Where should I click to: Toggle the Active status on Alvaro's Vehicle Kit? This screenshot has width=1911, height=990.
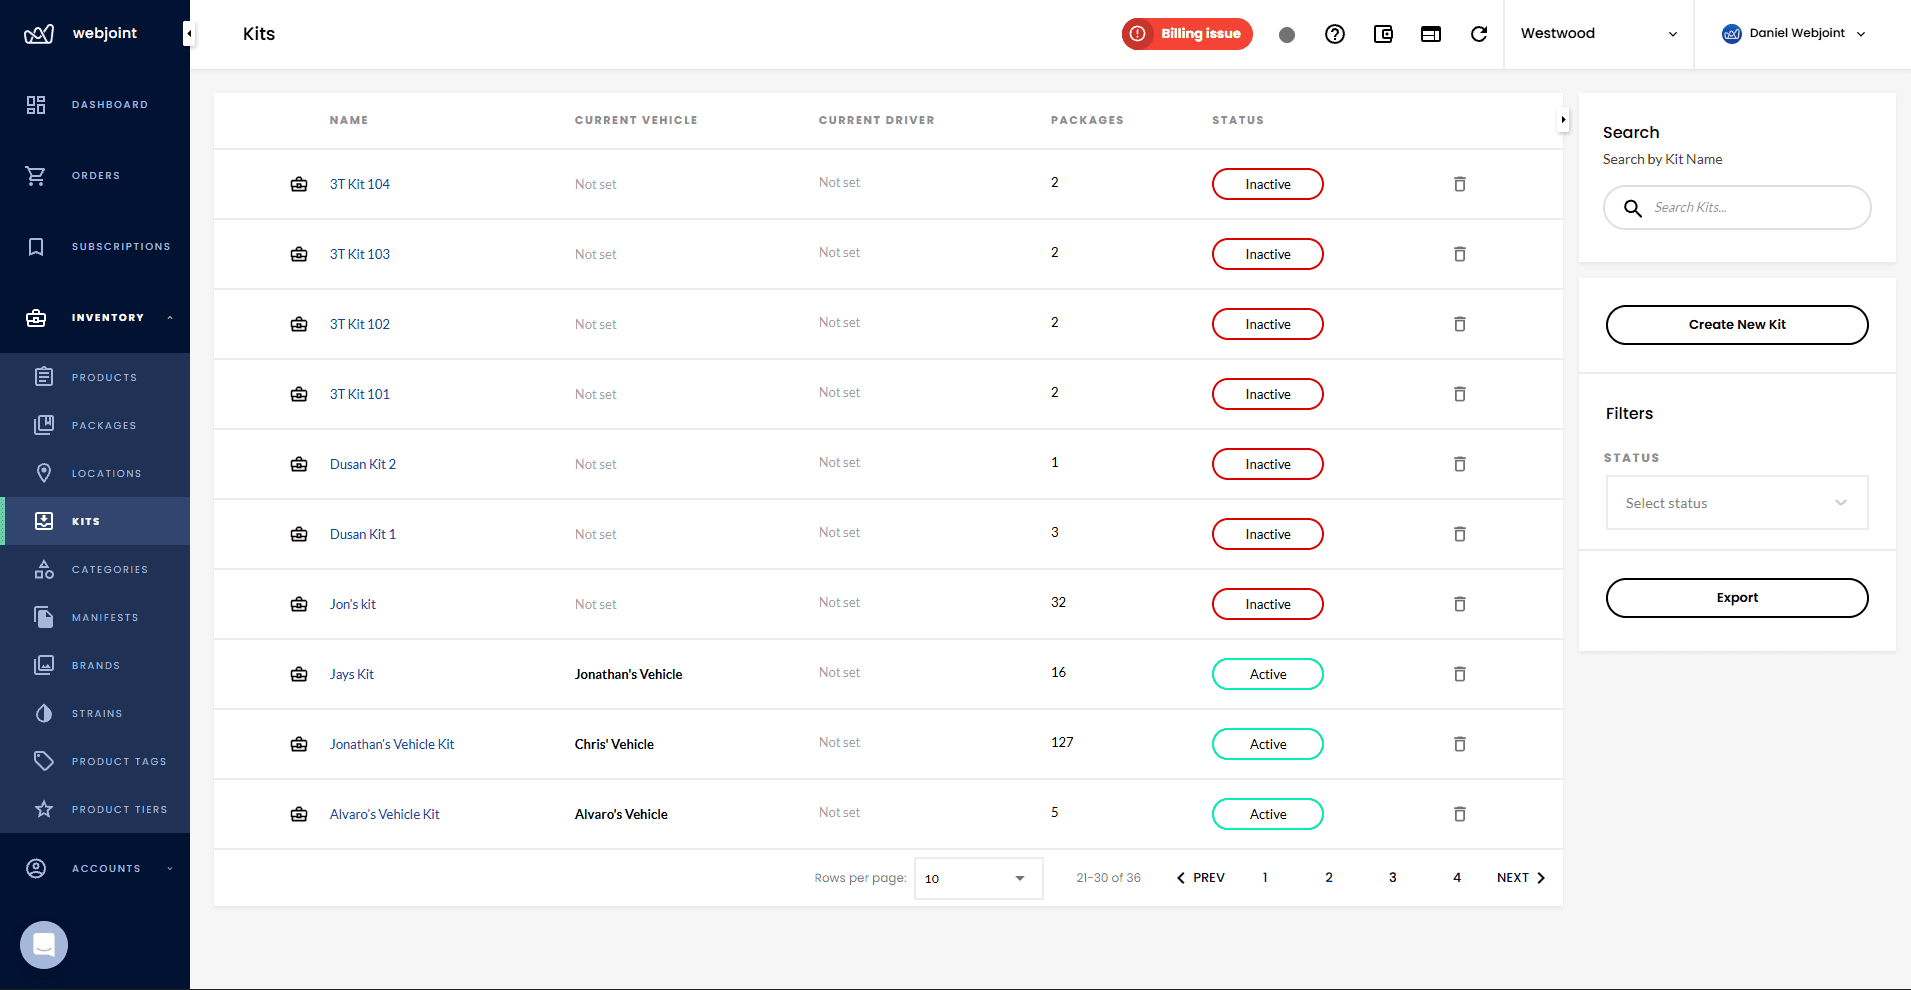pos(1267,814)
